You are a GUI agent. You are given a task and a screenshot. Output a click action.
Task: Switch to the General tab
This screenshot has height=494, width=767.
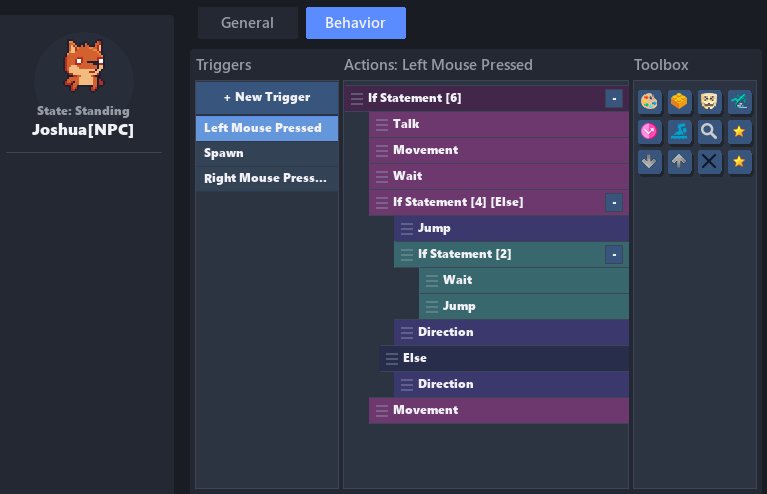pos(247,23)
